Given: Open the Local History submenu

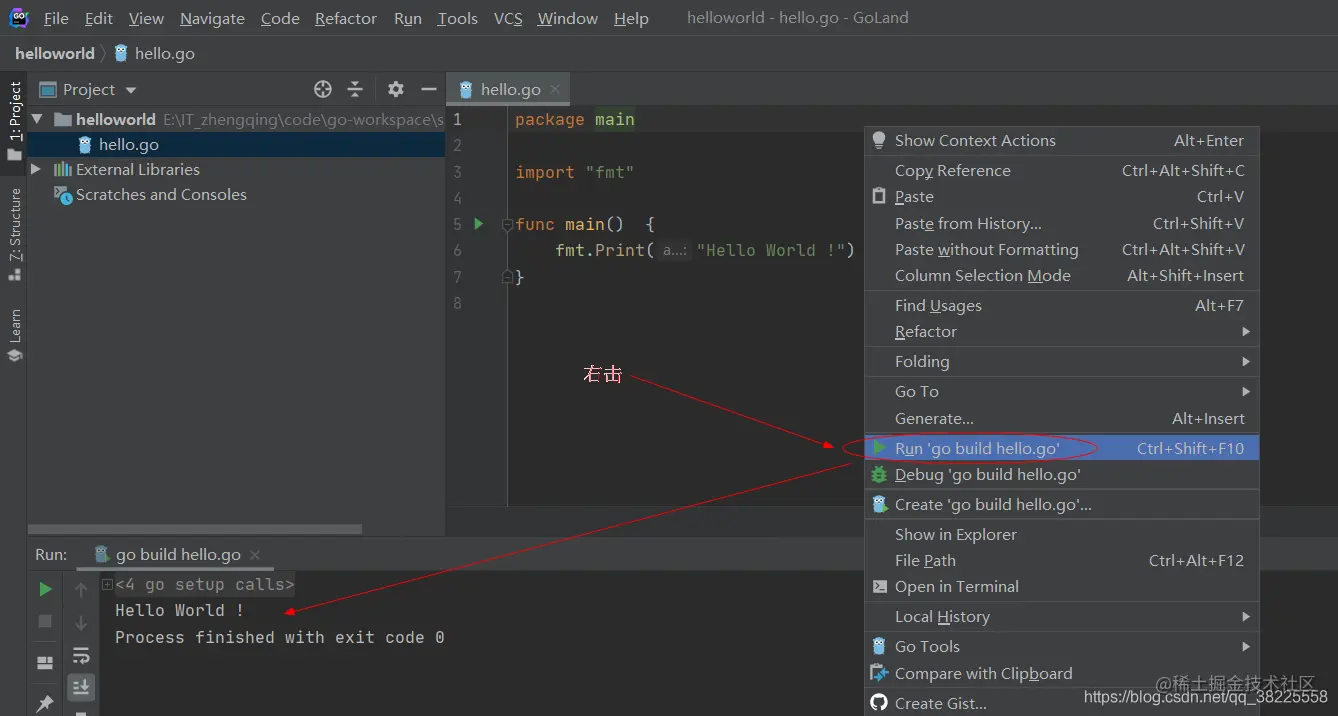Looking at the screenshot, I should tap(1061, 616).
